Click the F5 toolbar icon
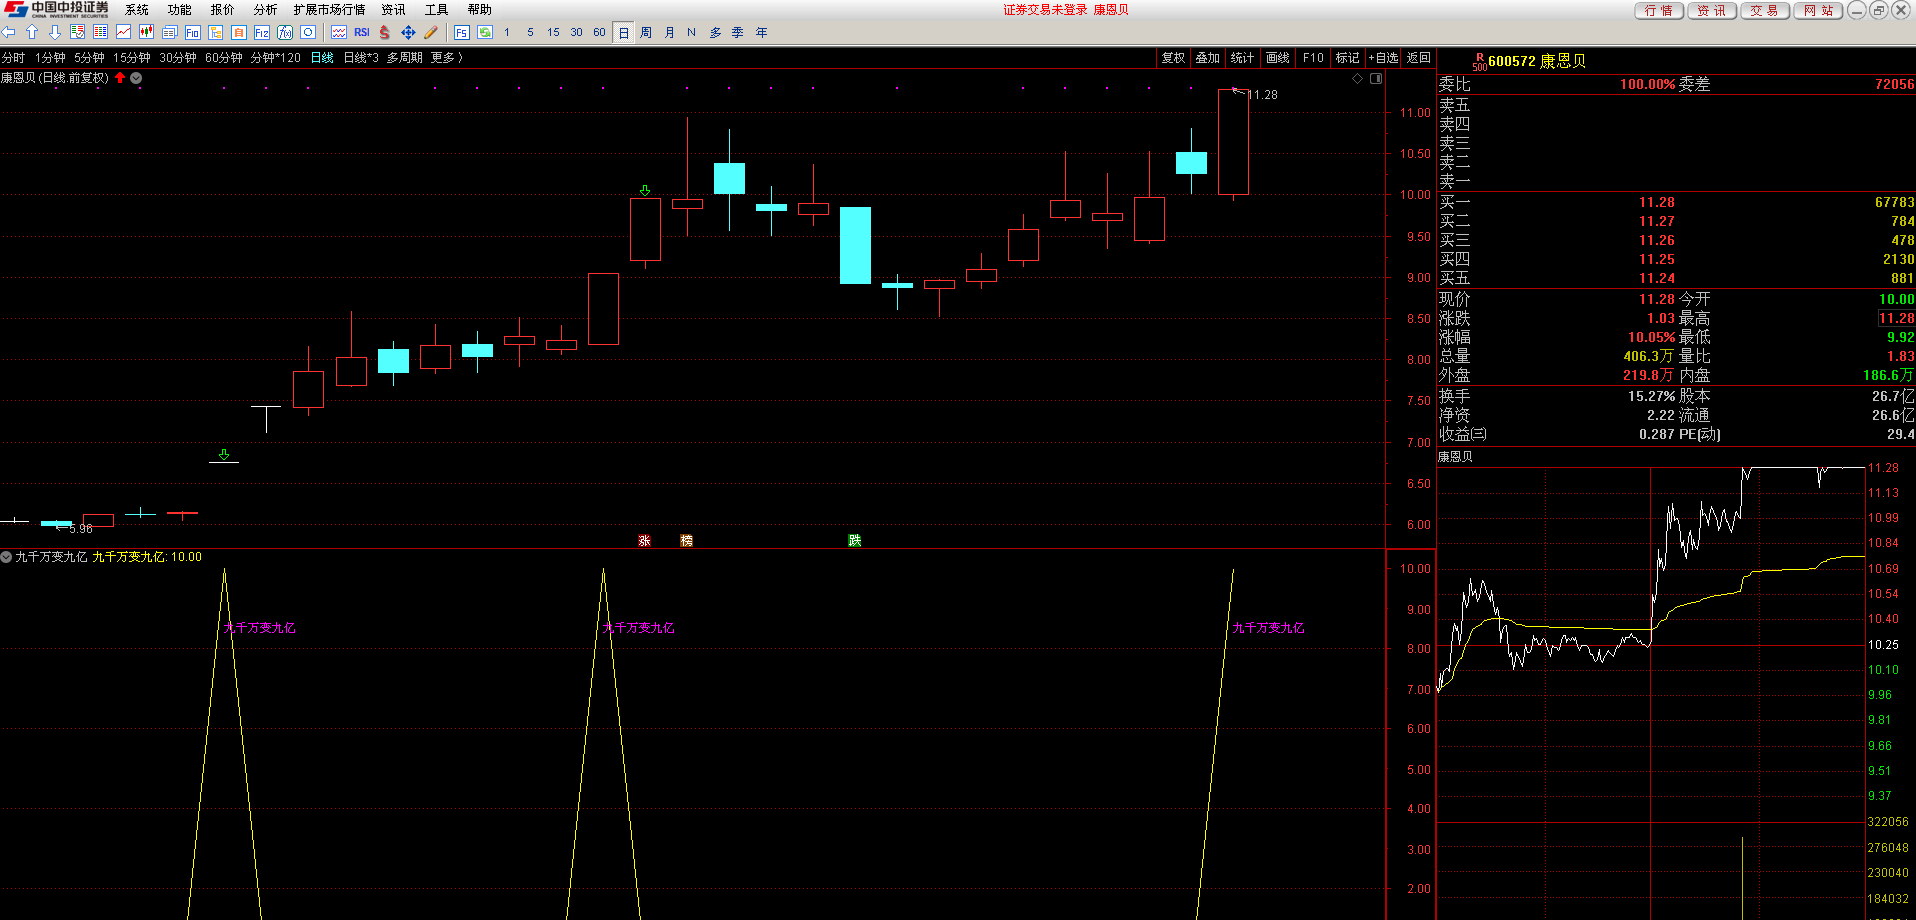Viewport: 1916px width, 920px height. point(461,32)
